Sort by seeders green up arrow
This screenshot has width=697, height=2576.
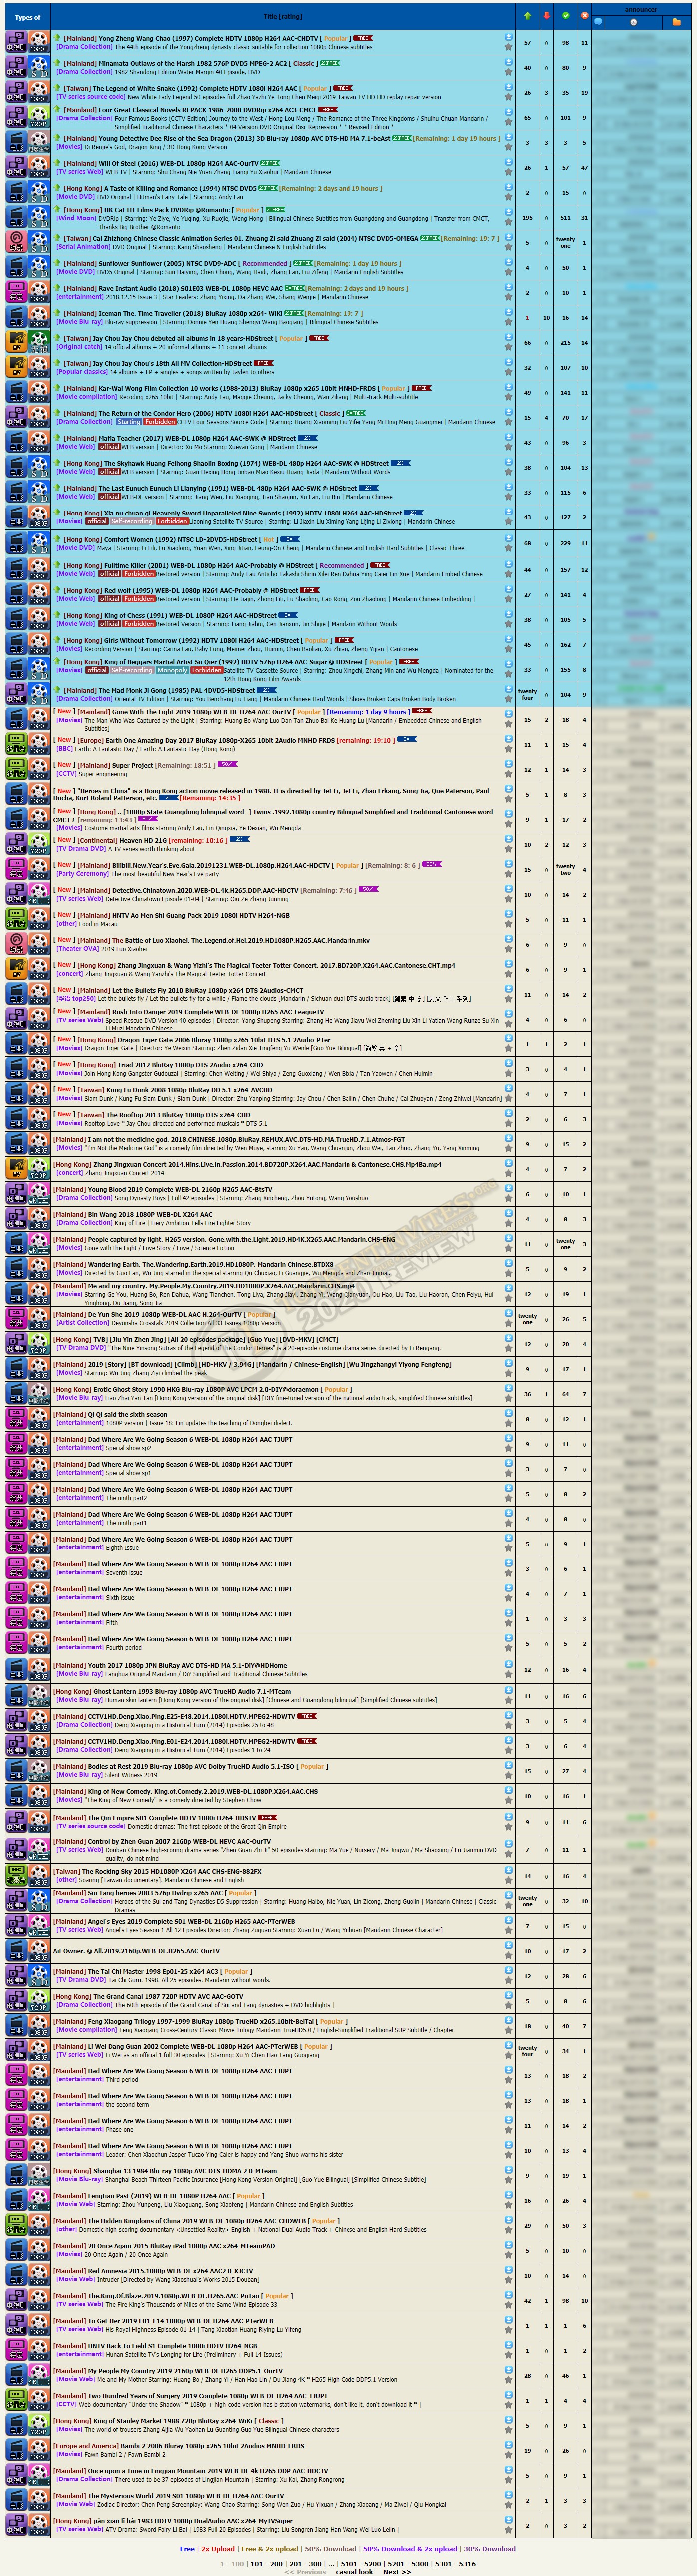527,16
